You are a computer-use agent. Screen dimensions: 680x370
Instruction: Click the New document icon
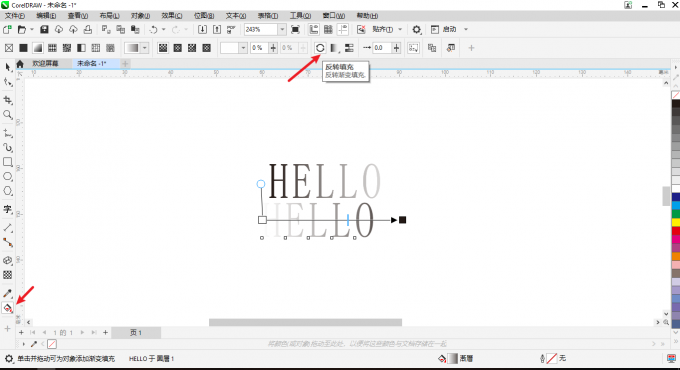[x=7, y=29]
